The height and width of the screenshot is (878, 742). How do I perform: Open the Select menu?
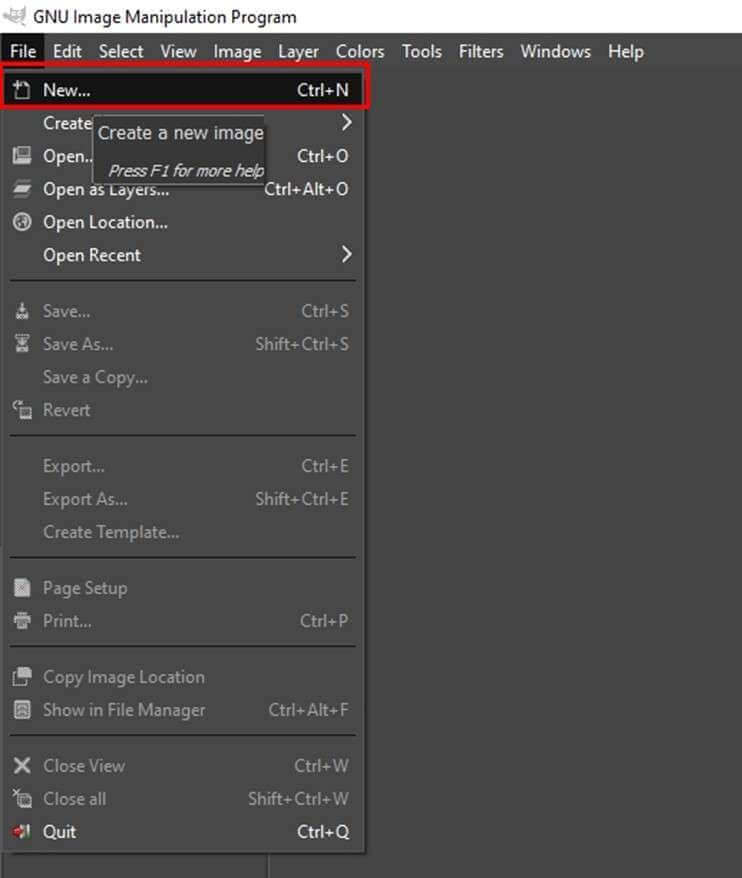(121, 52)
